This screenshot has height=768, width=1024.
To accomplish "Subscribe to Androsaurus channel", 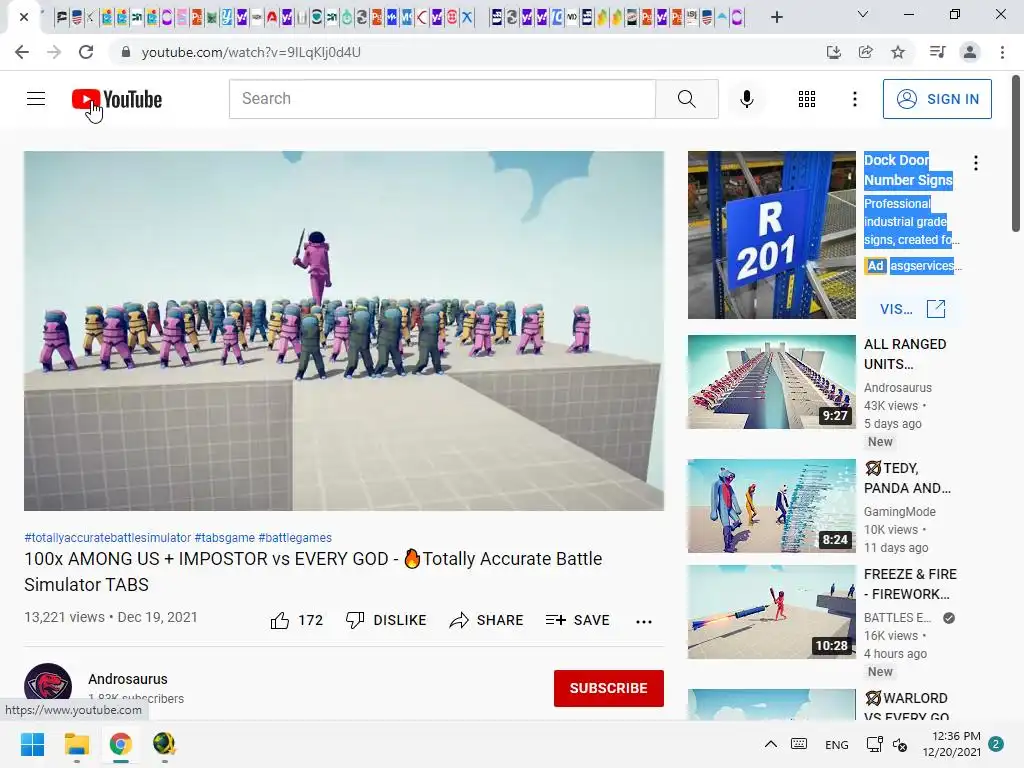I will click(x=609, y=688).
